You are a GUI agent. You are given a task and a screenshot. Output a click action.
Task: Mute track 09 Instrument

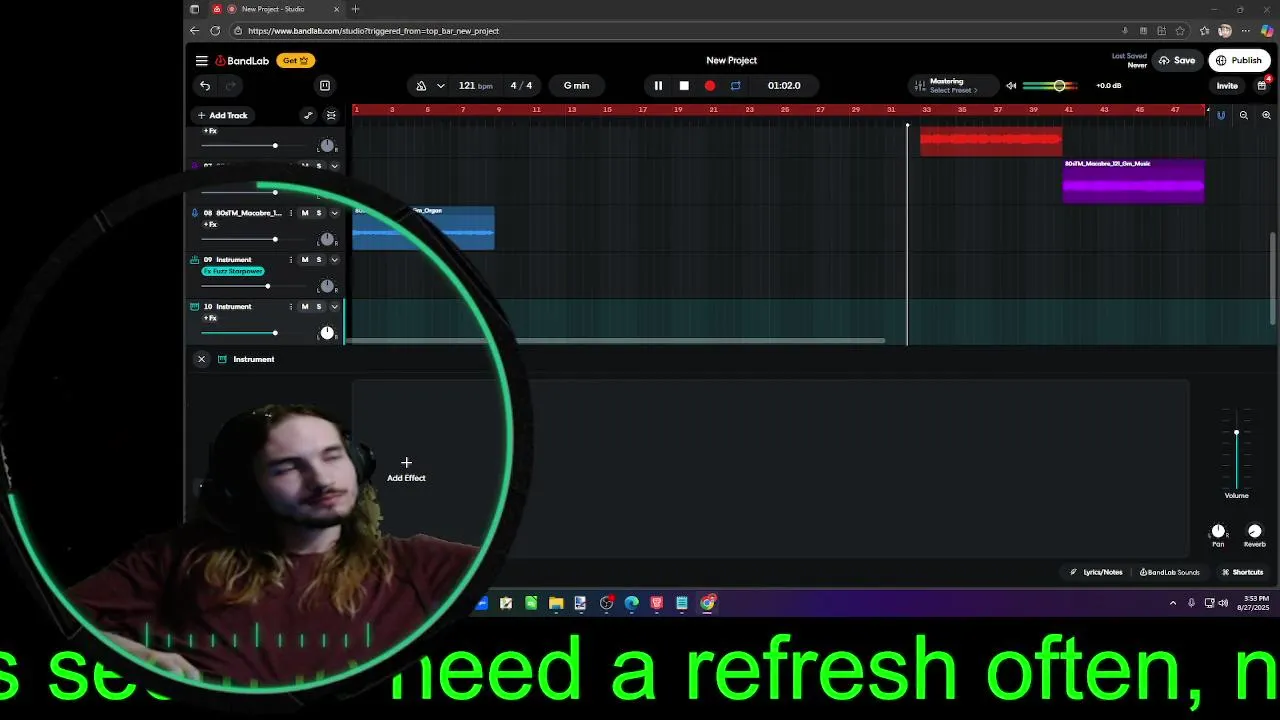tap(305, 260)
